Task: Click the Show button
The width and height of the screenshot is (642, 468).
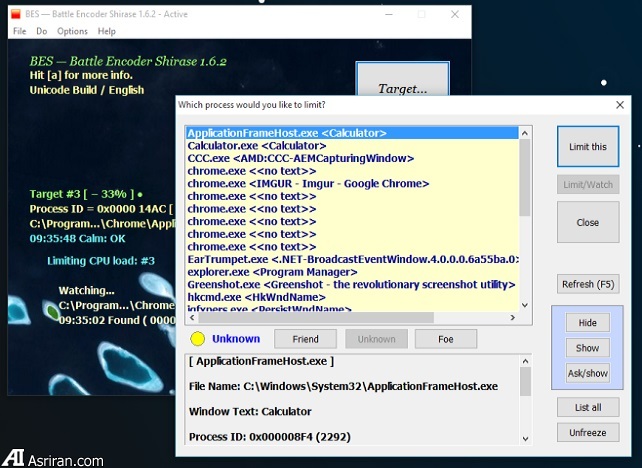Action: coord(587,348)
